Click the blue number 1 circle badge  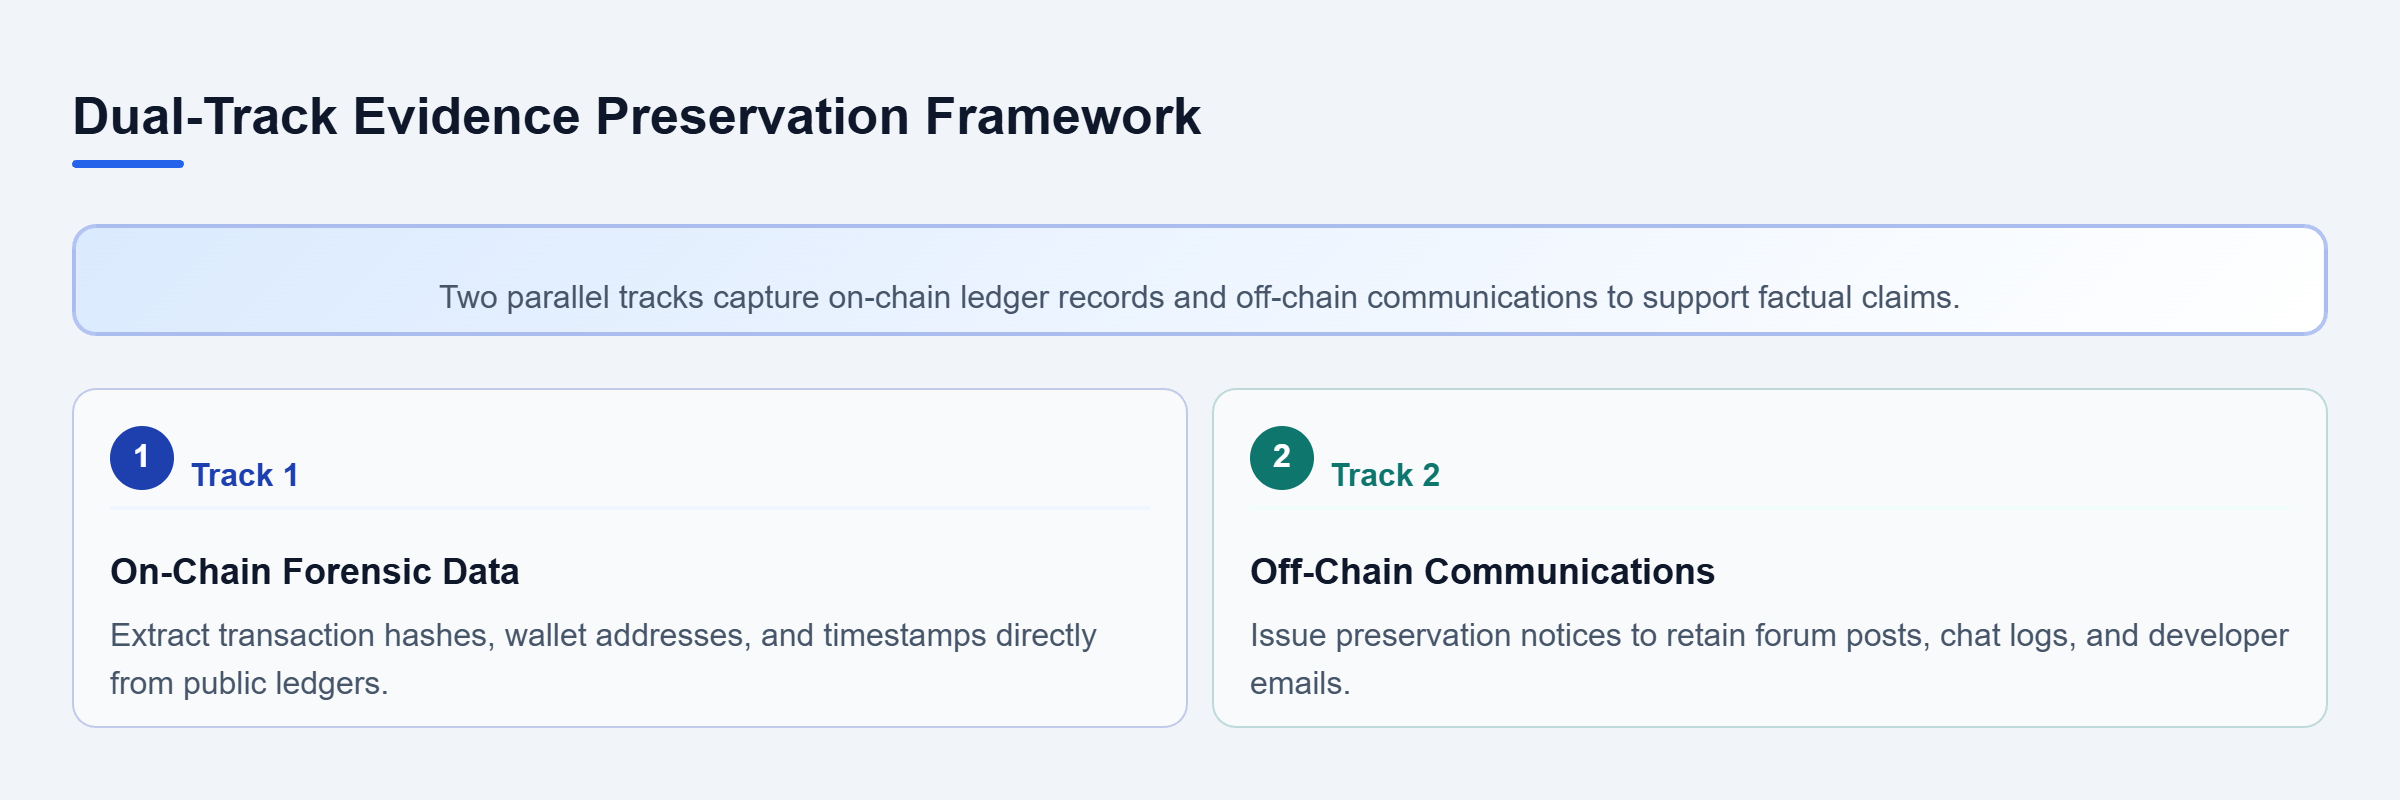coord(142,458)
